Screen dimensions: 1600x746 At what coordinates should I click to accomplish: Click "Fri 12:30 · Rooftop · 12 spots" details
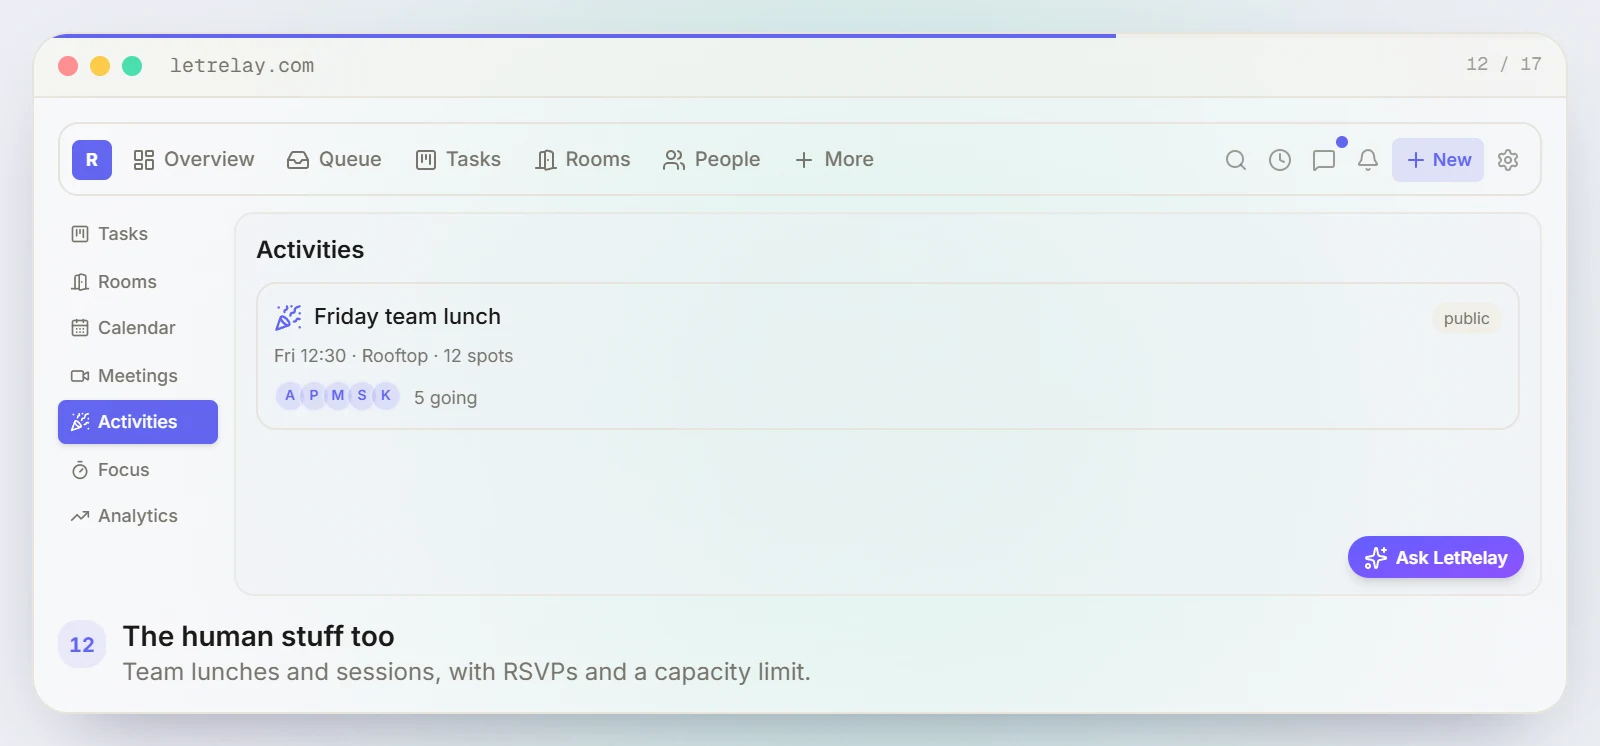pyautogui.click(x=393, y=356)
